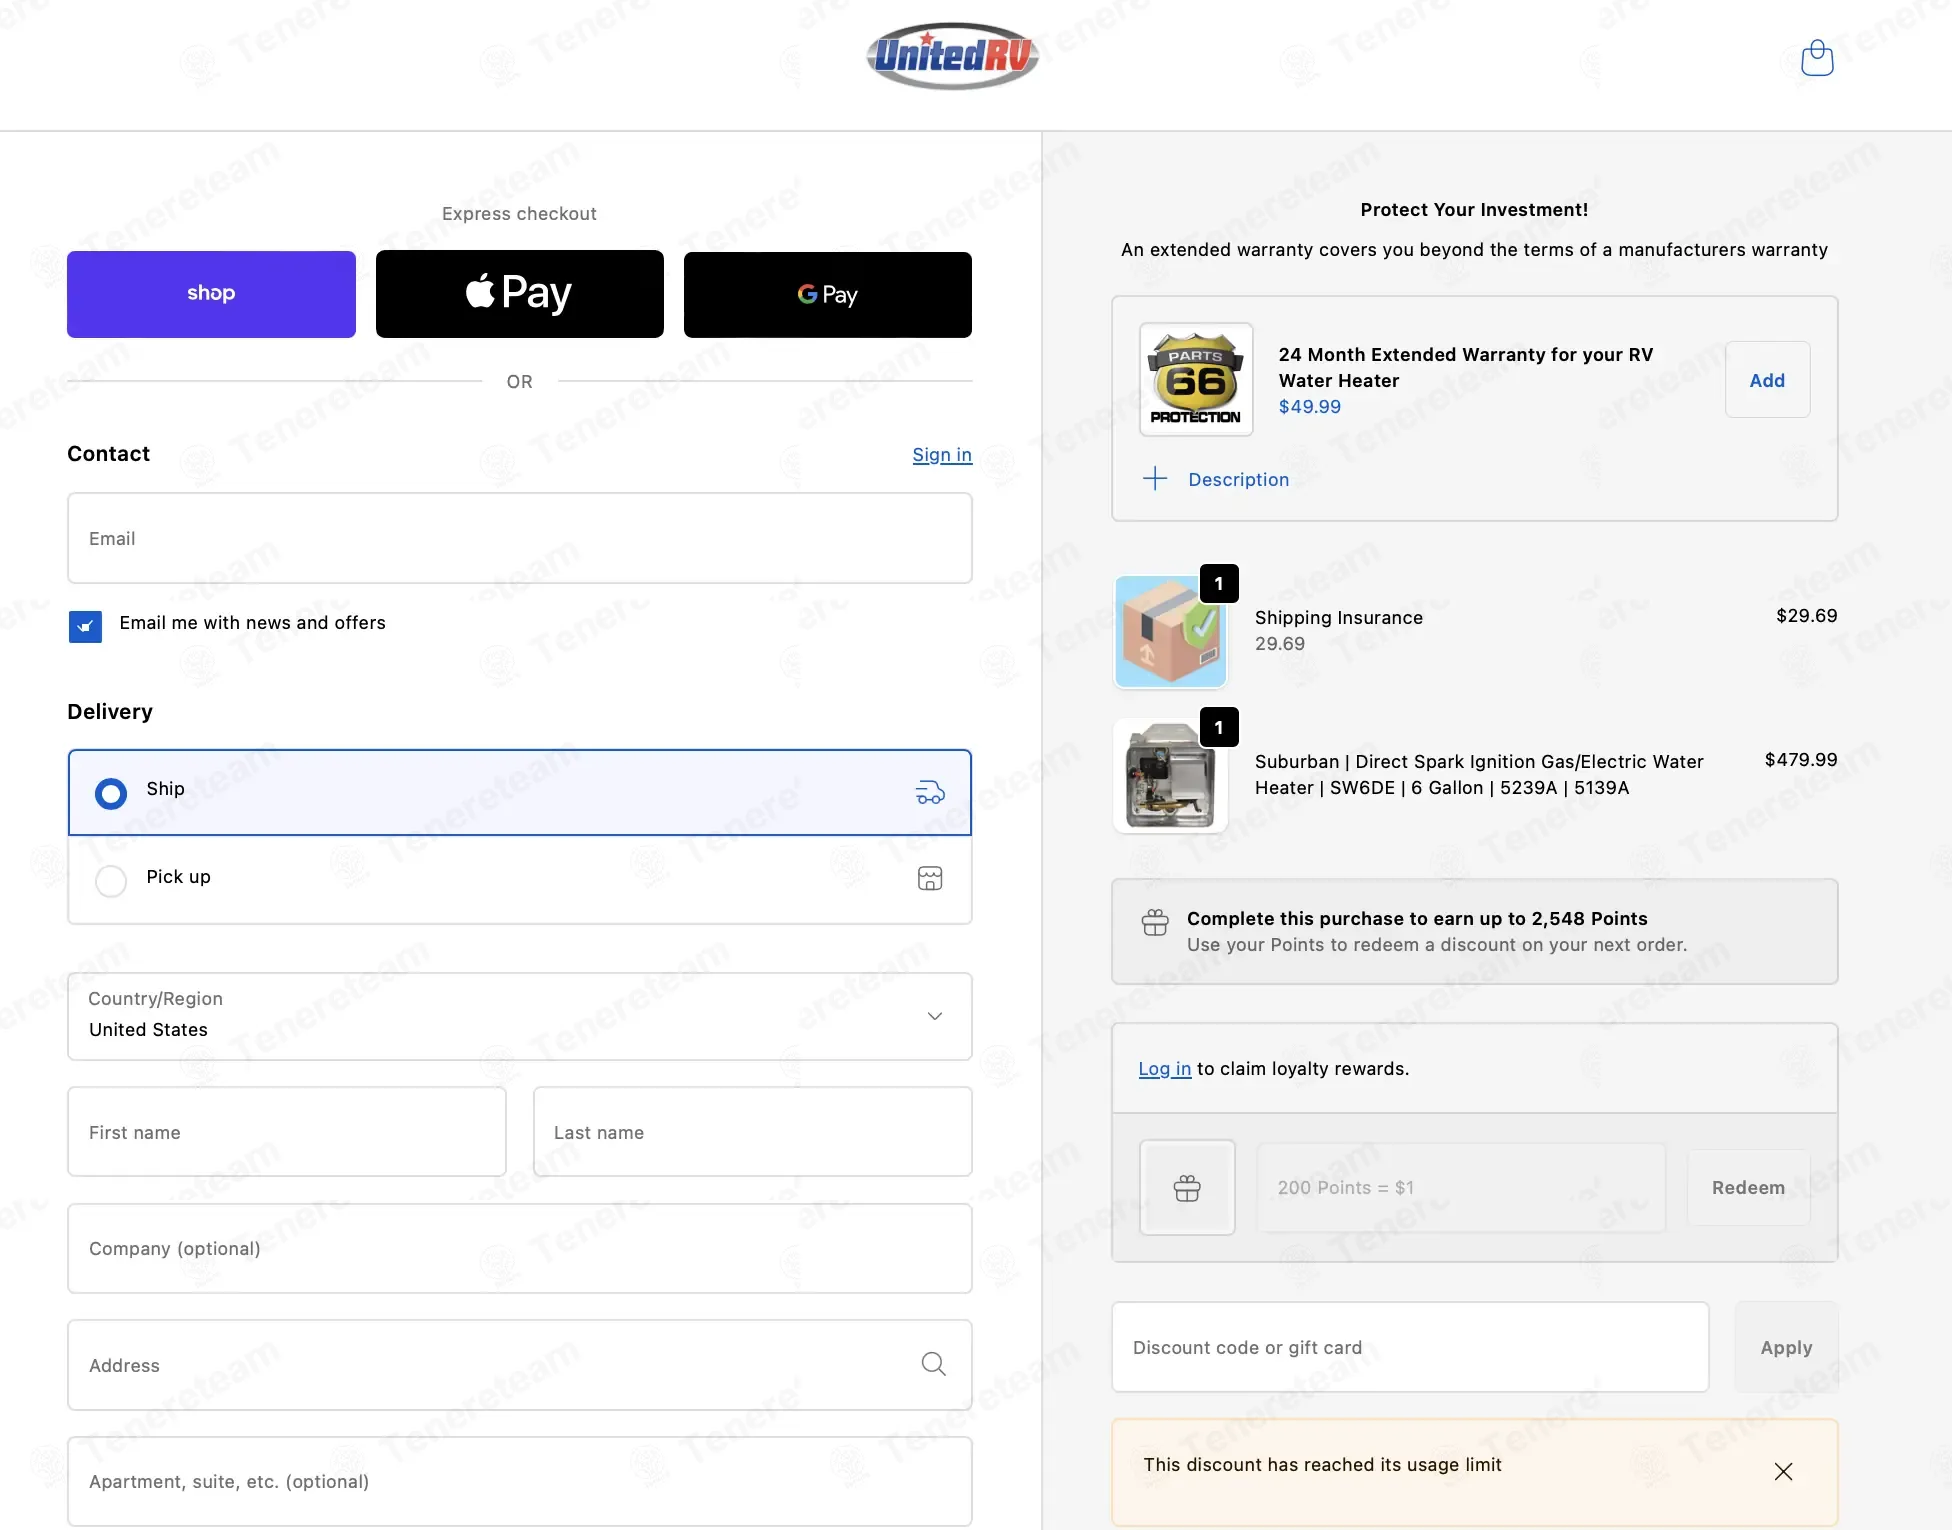Click the Protect Your Investment! heading

tap(1474, 210)
